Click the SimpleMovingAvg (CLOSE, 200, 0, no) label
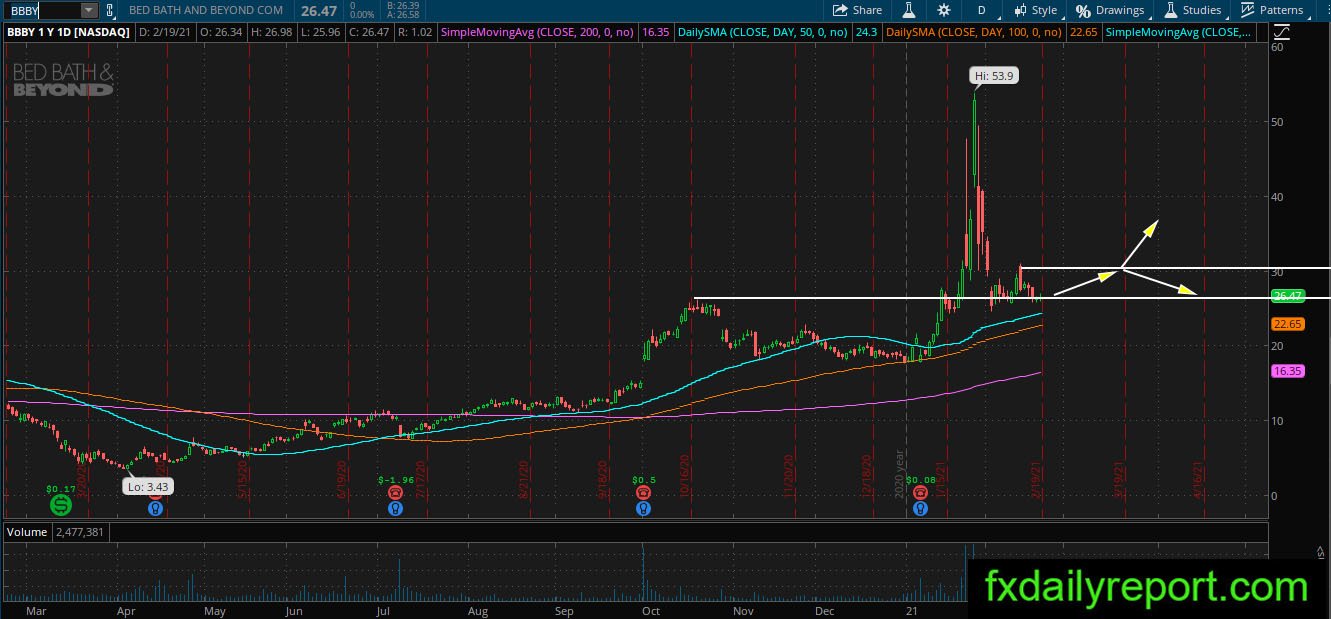The height and width of the screenshot is (619, 1331). [x=539, y=32]
